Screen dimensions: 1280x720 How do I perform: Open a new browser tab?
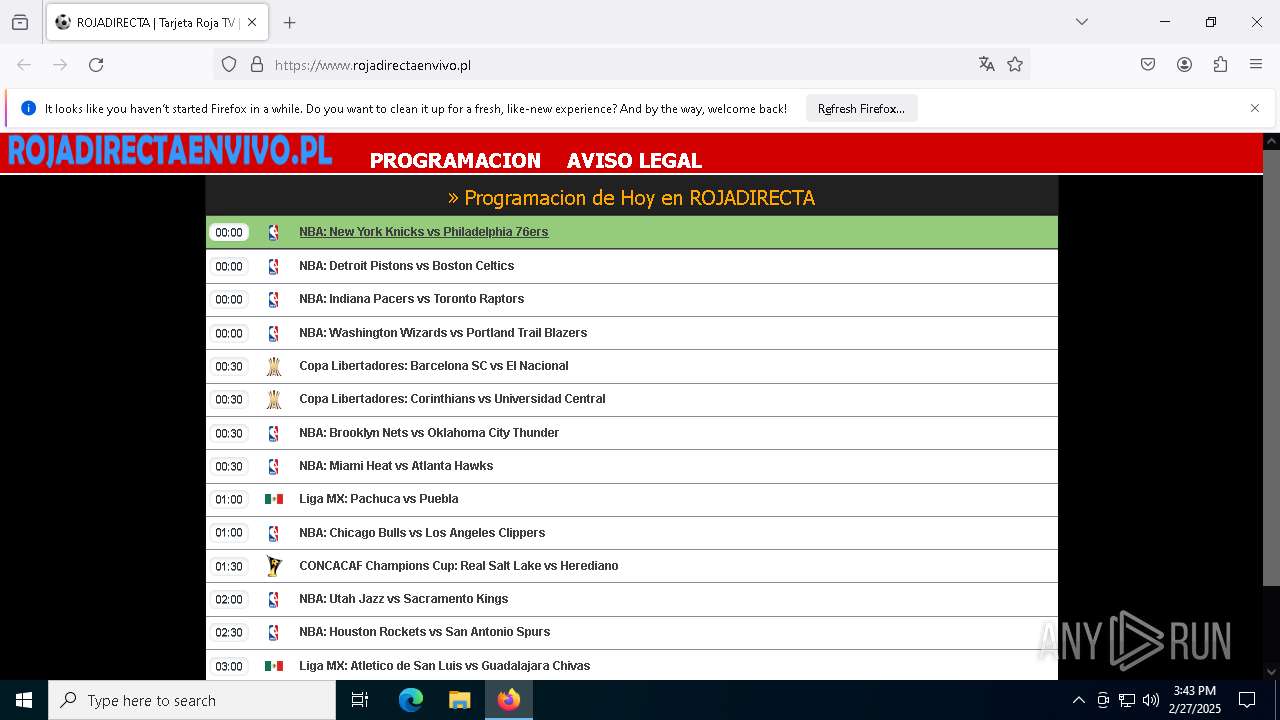289,22
